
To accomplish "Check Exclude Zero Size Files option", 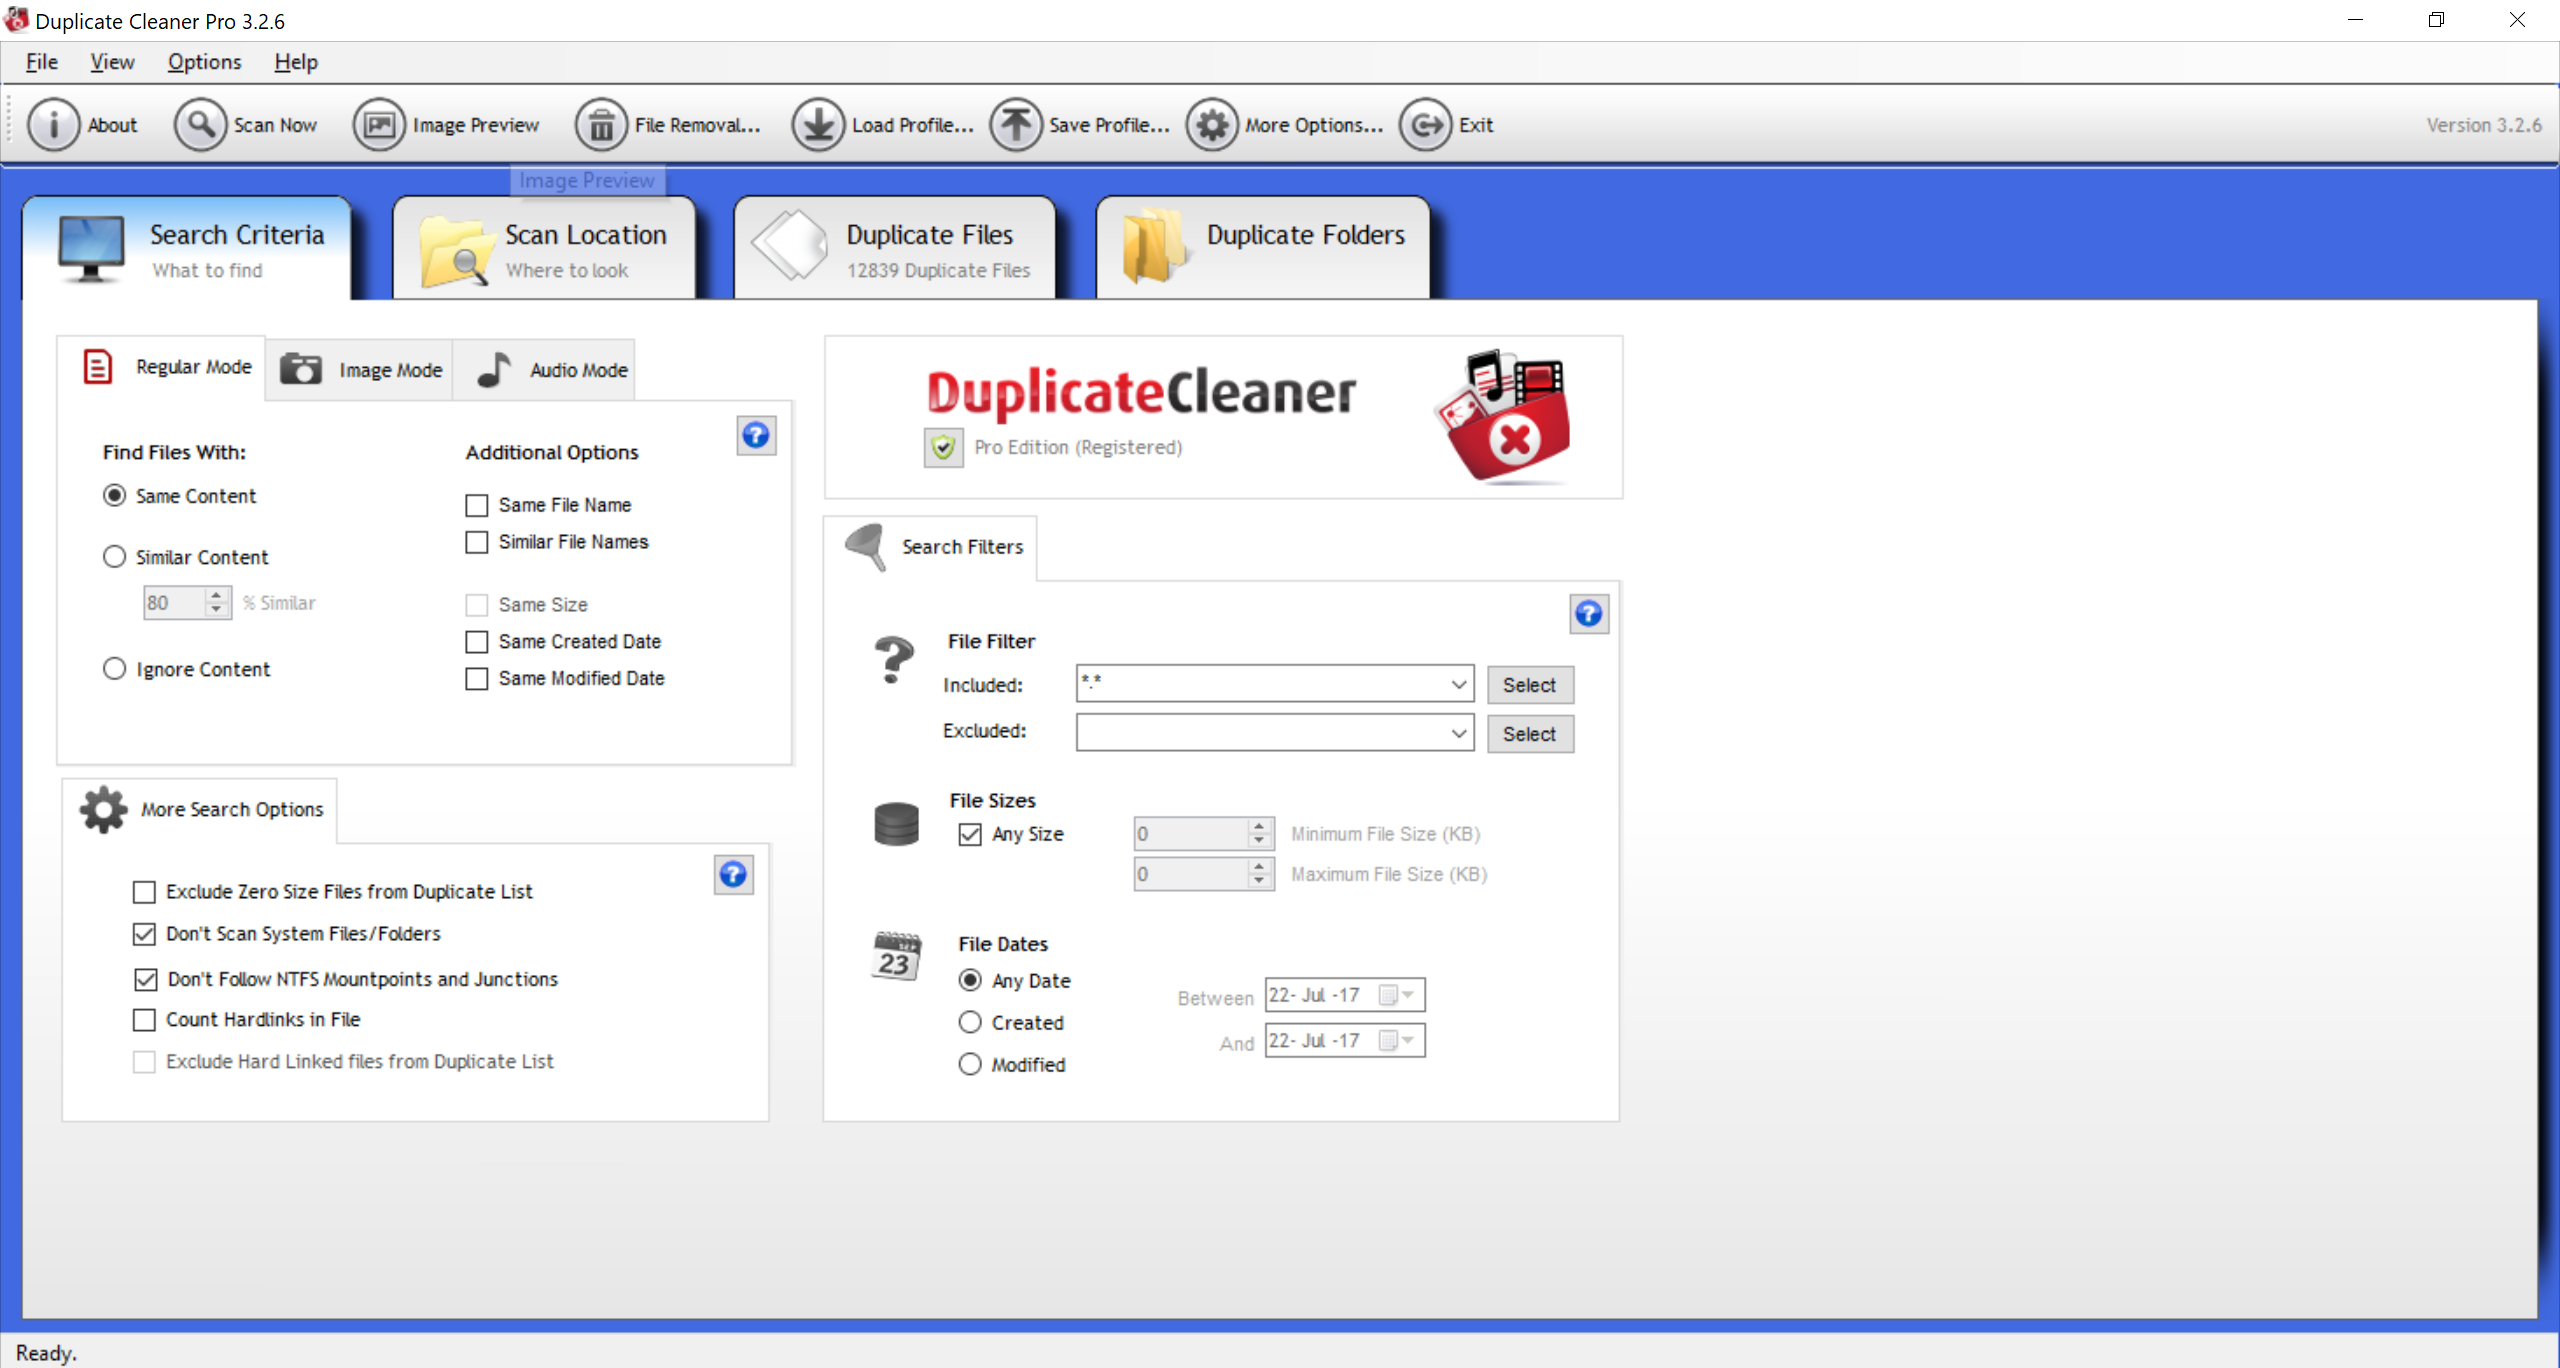I will pos(145,891).
